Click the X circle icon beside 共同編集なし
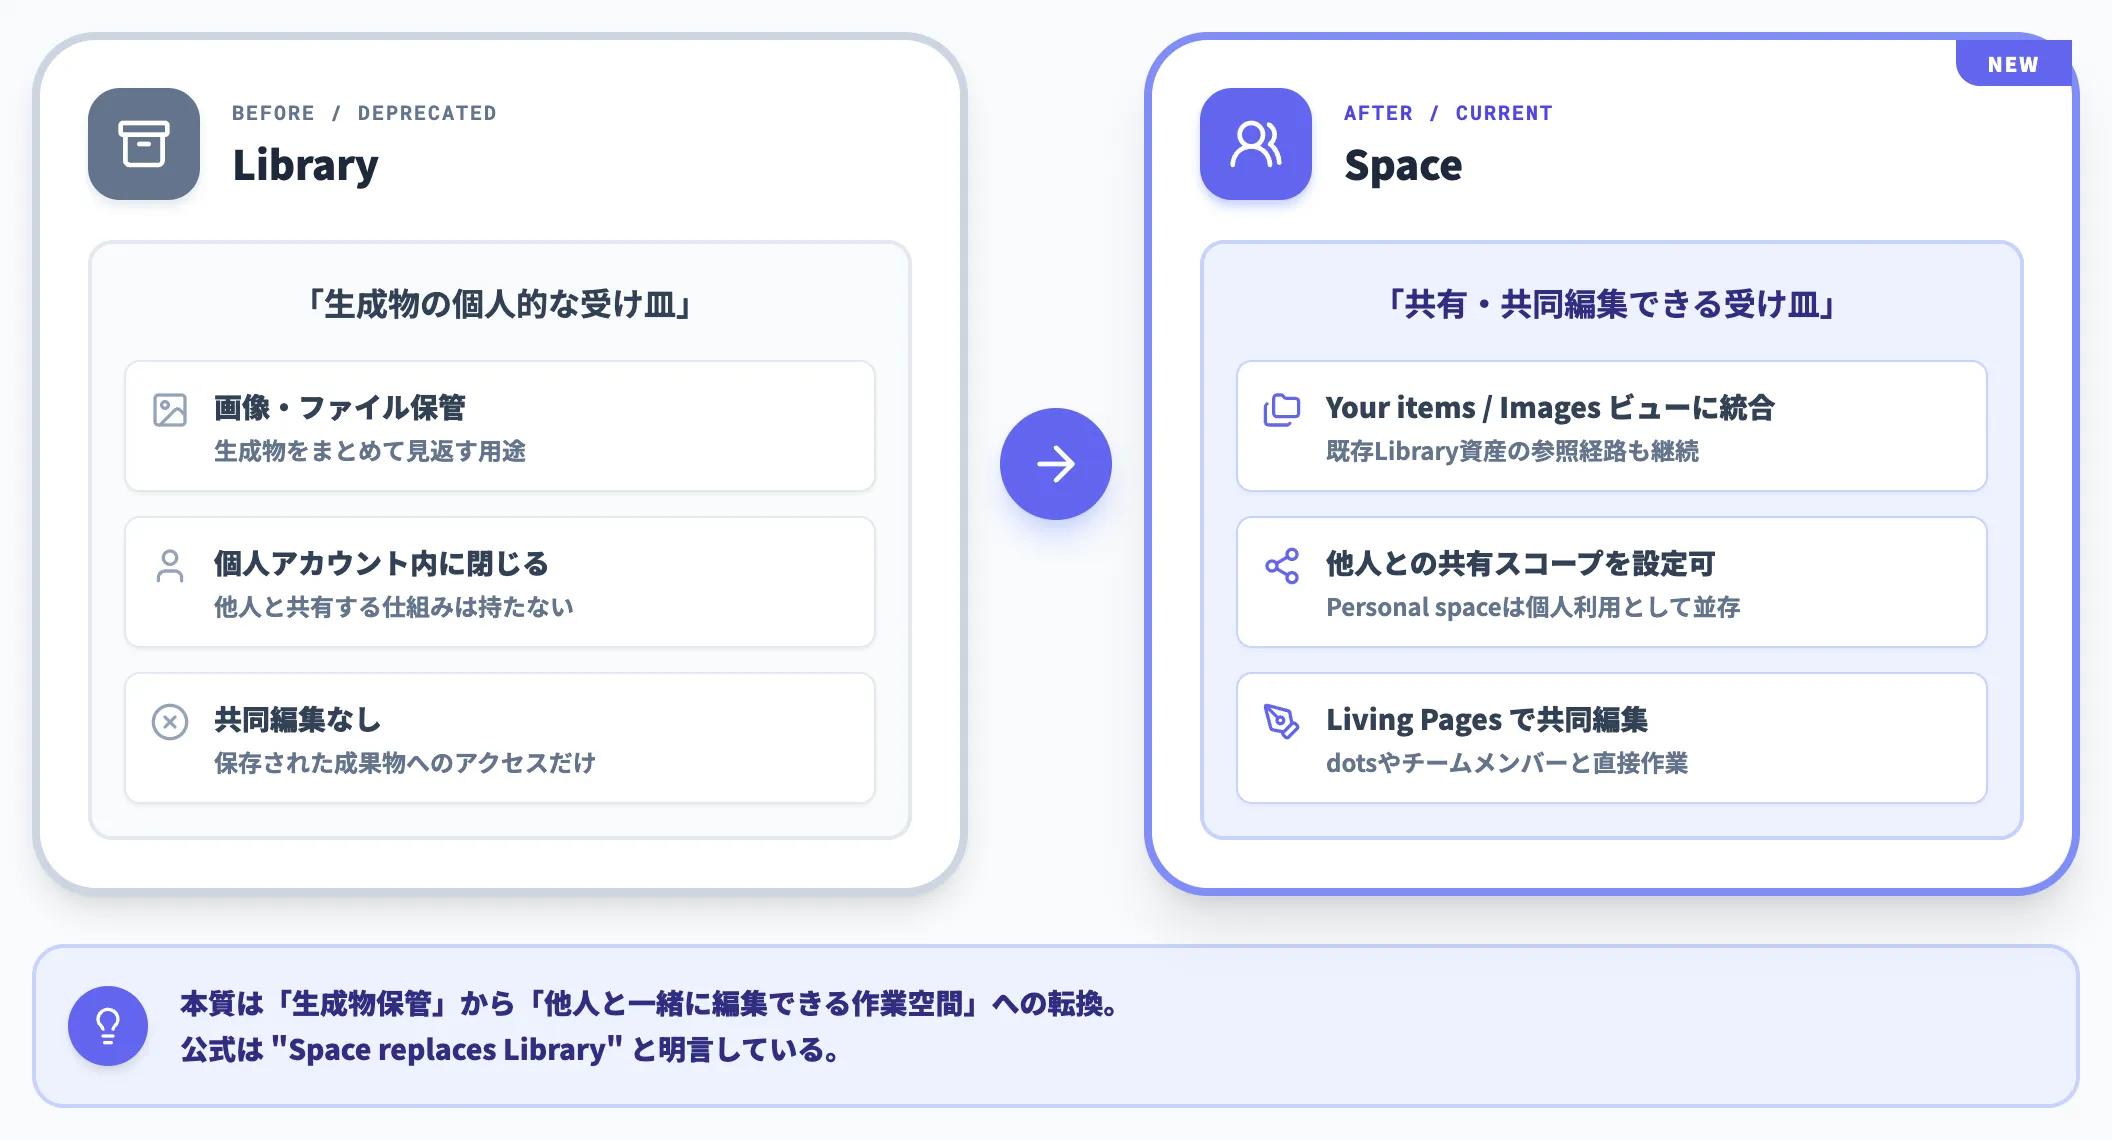The width and height of the screenshot is (2112, 1140). (170, 722)
